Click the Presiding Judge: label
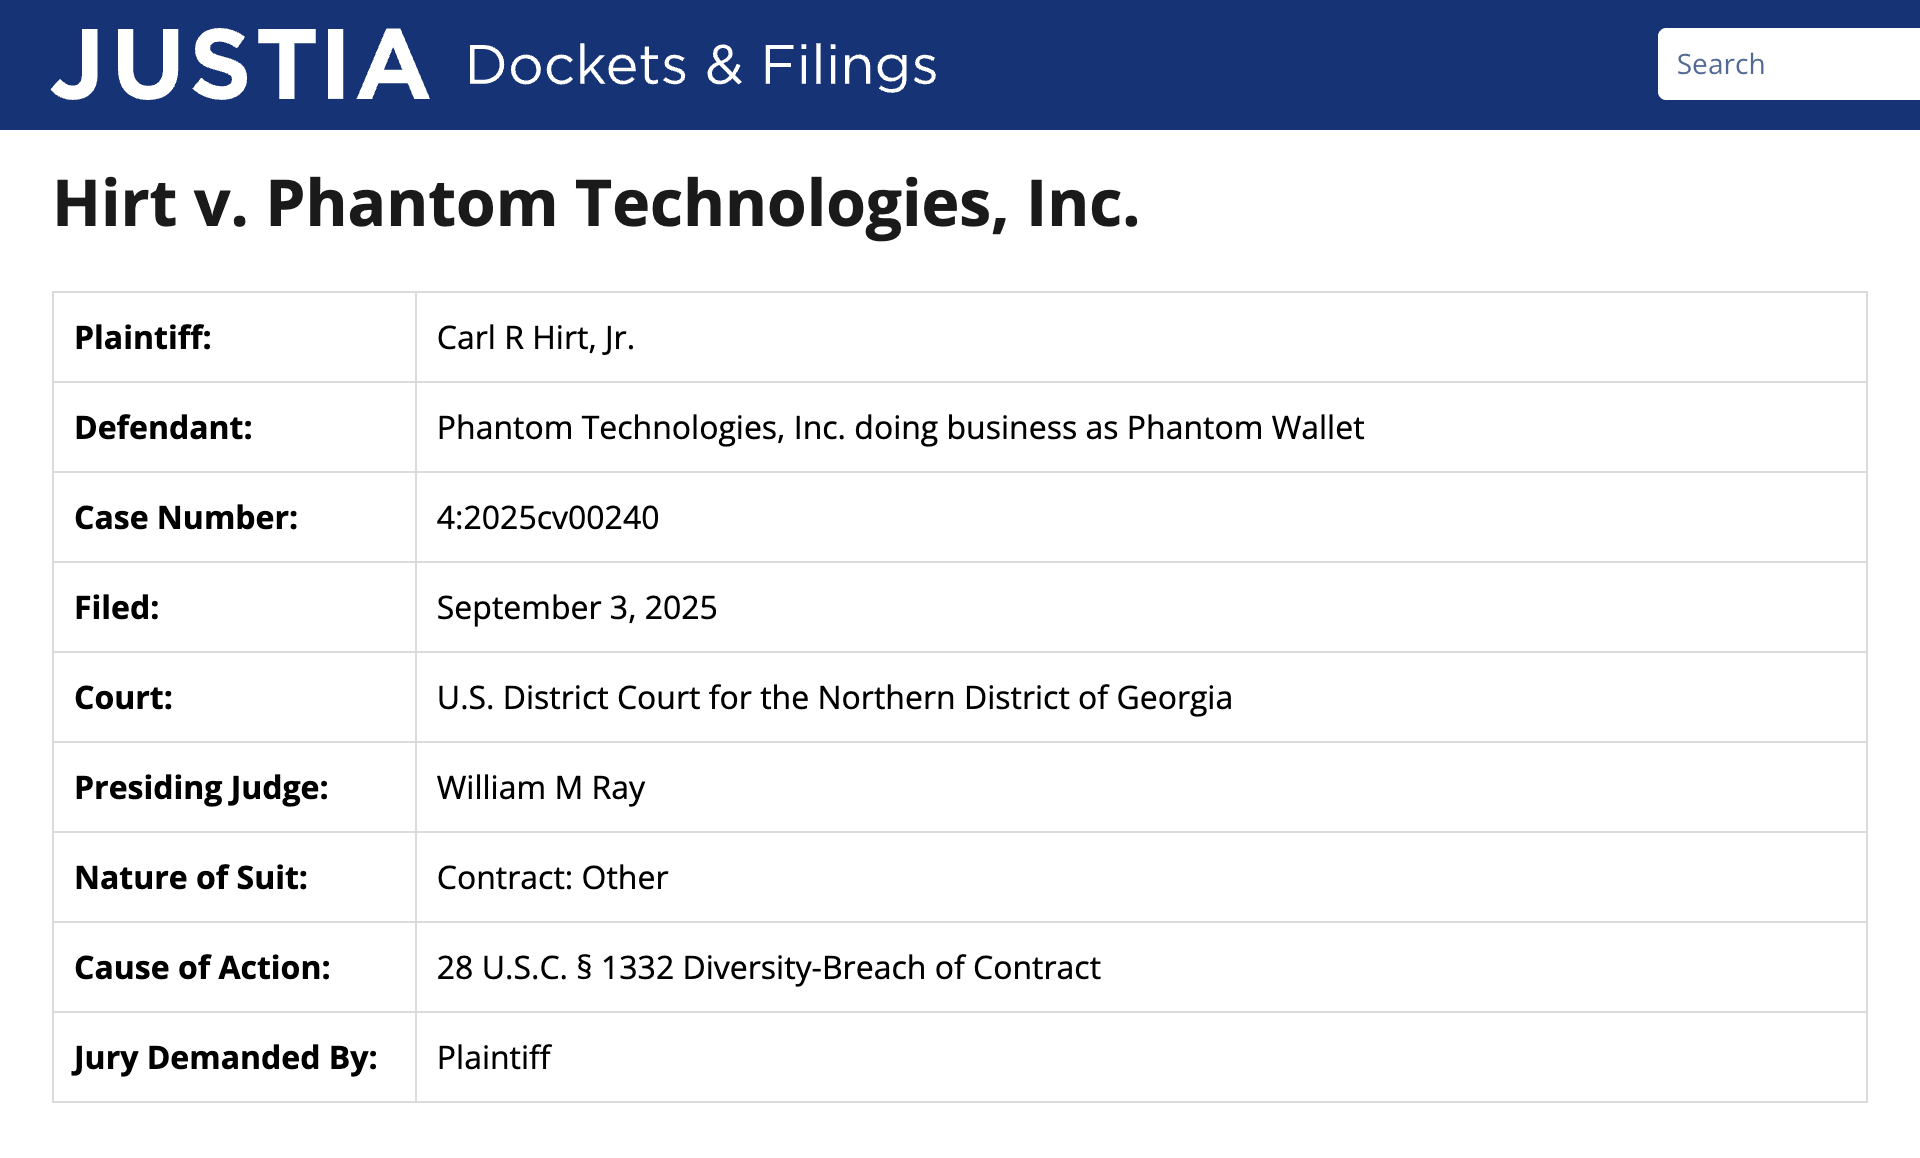 tap(201, 788)
